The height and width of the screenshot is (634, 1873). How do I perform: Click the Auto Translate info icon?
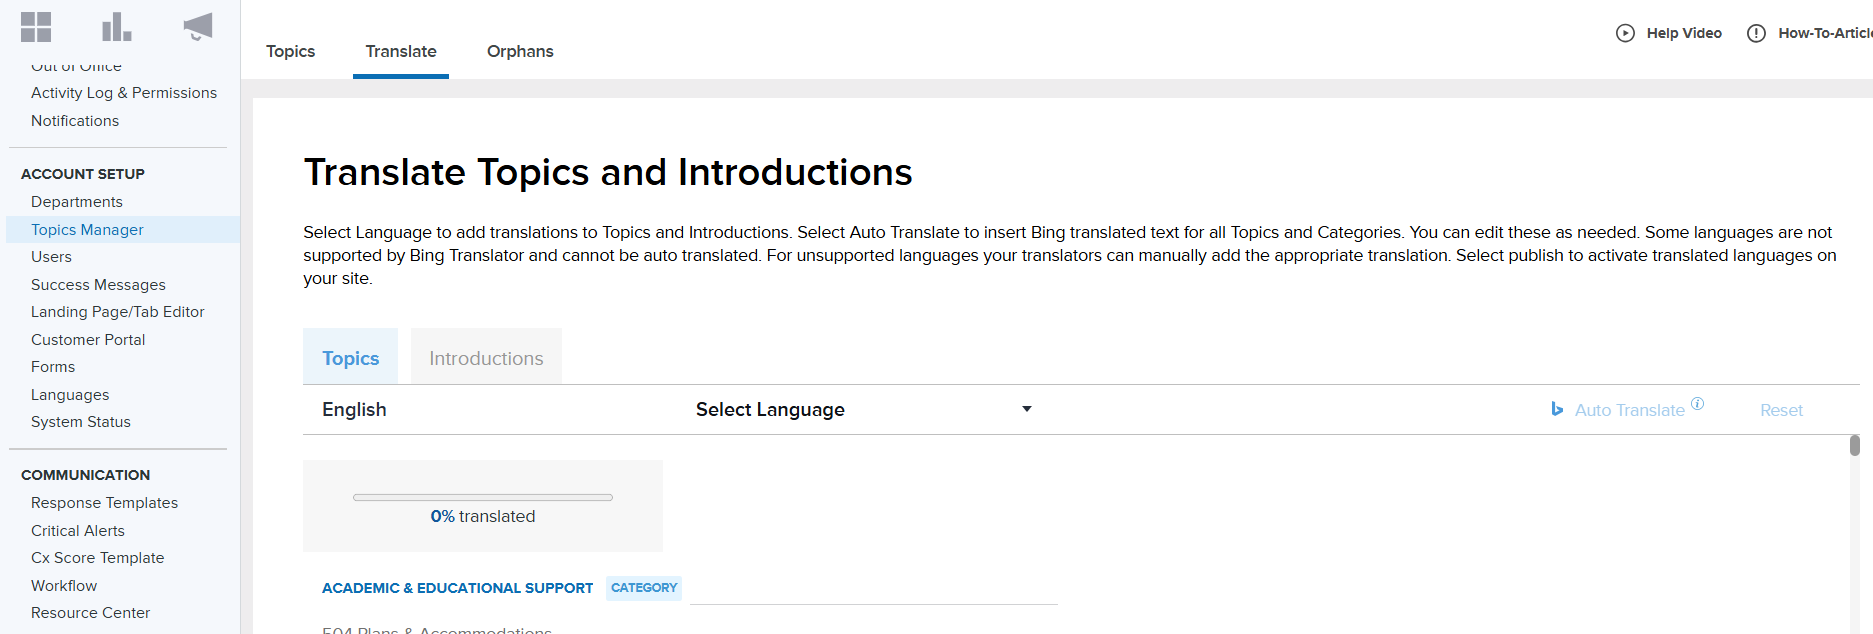pos(1697,403)
